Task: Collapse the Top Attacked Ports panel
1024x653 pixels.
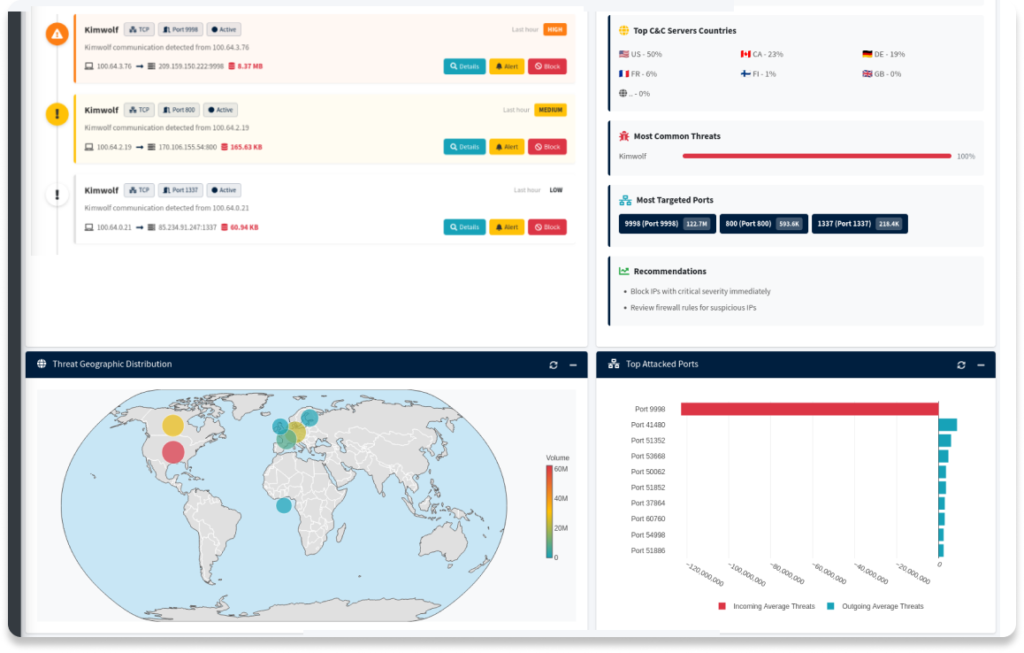Action: point(981,365)
